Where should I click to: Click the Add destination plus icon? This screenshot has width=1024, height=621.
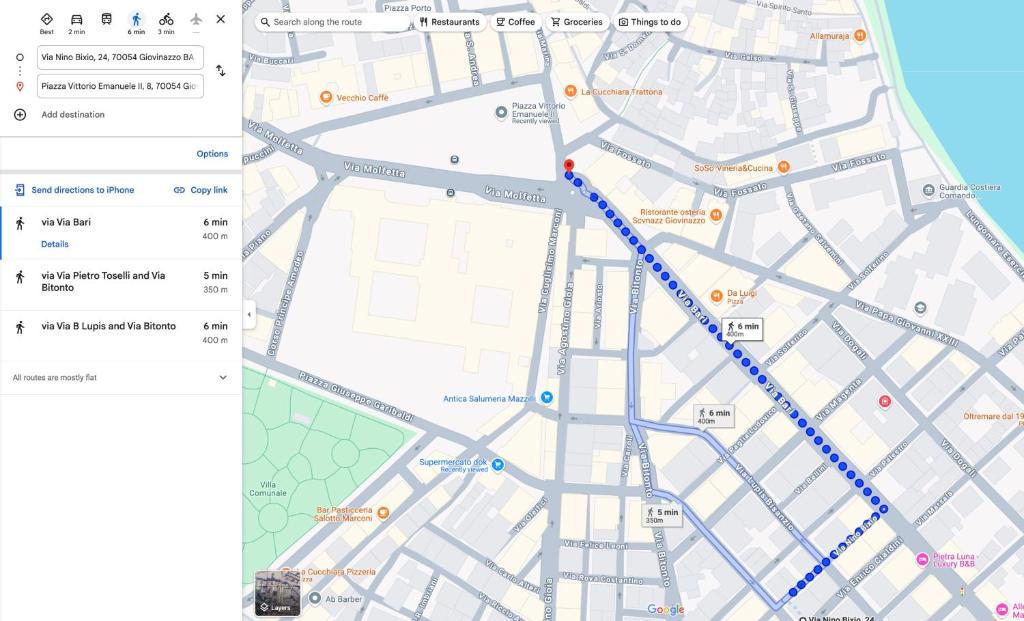click(x=20, y=115)
